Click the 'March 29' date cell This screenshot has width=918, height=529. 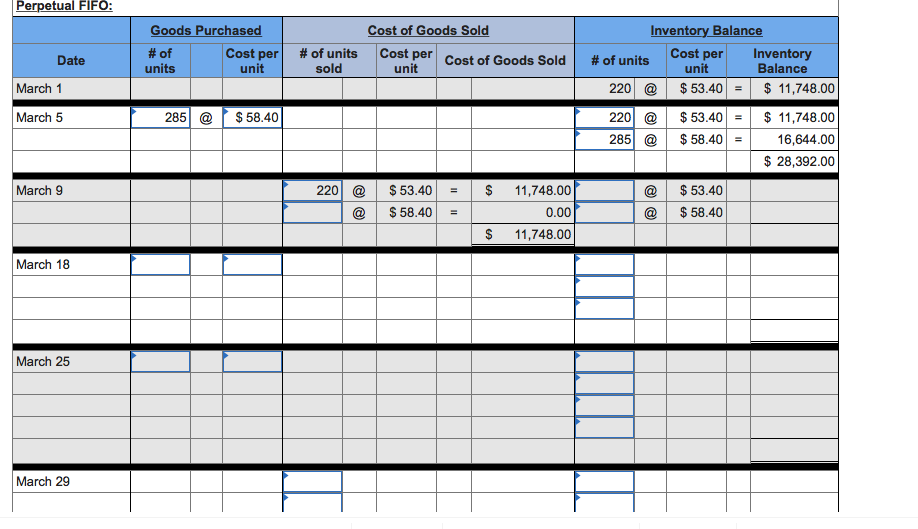pyautogui.click(x=71, y=482)
